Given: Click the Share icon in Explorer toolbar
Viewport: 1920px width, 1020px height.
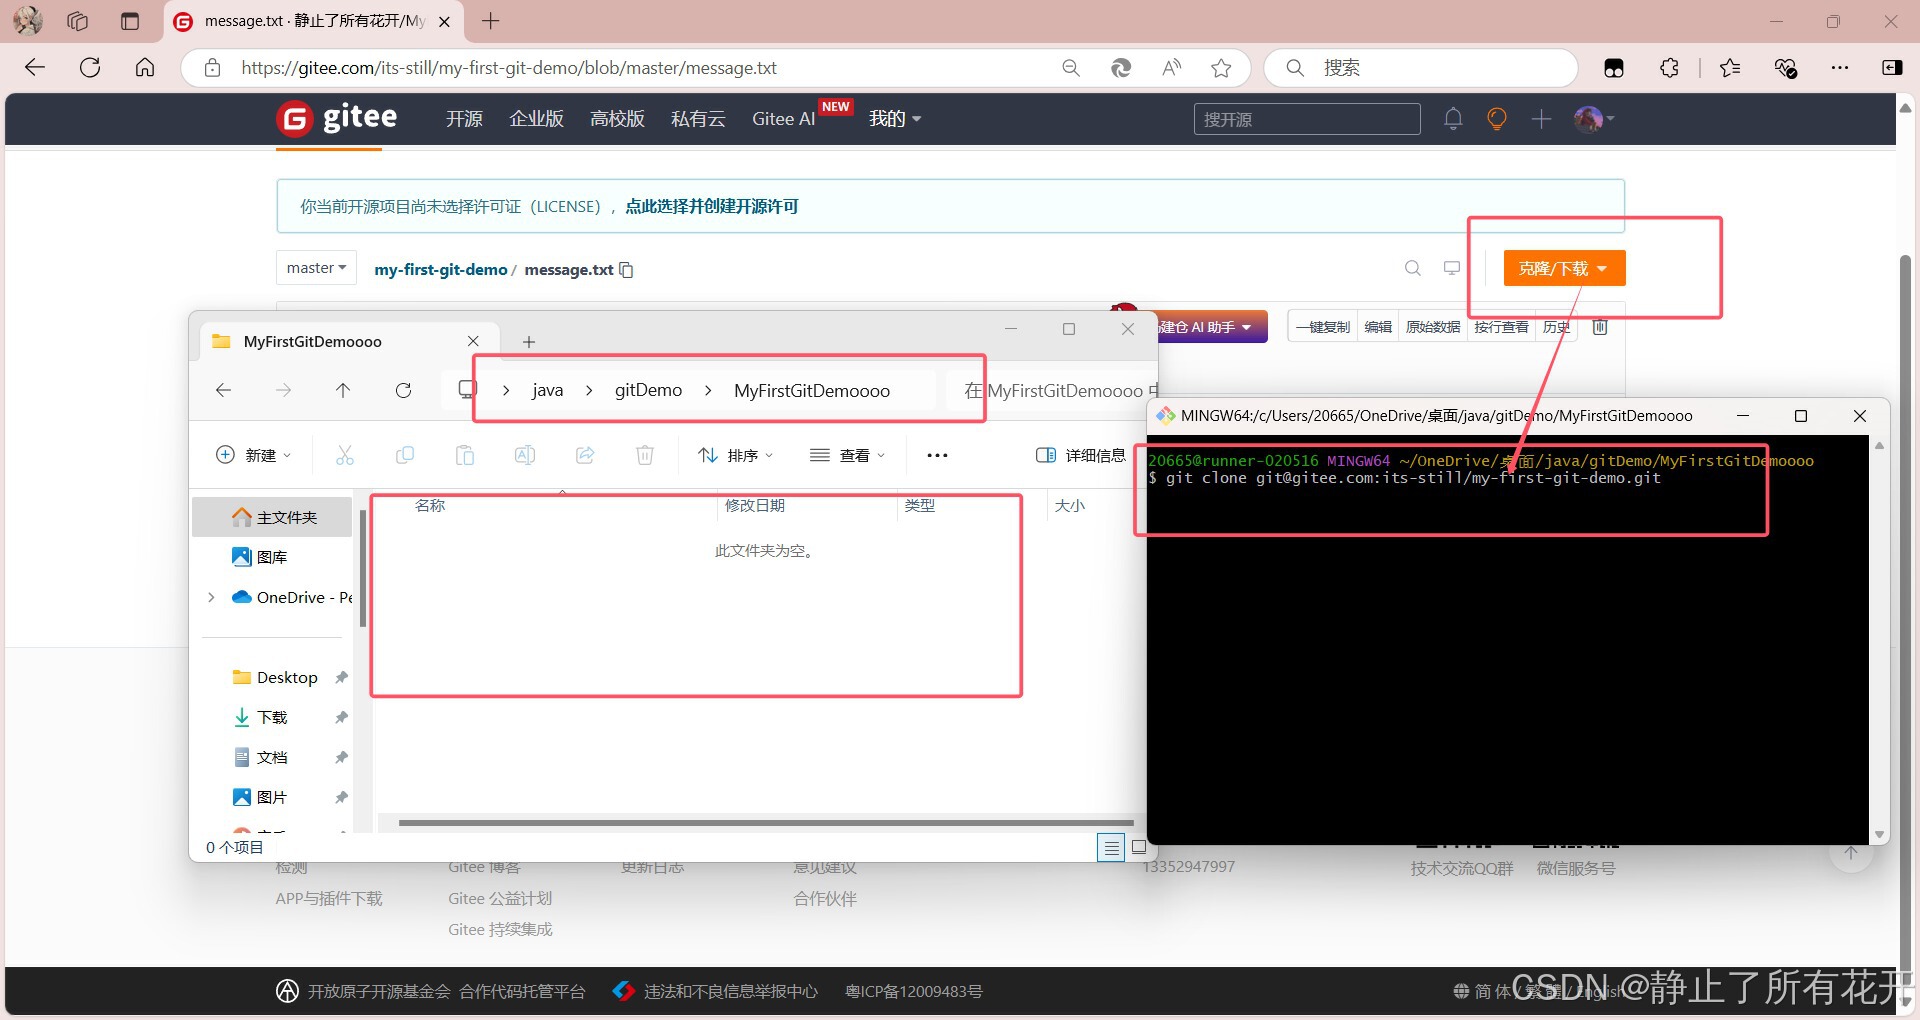Looking at the screenshot, I should tap(585, 455).
